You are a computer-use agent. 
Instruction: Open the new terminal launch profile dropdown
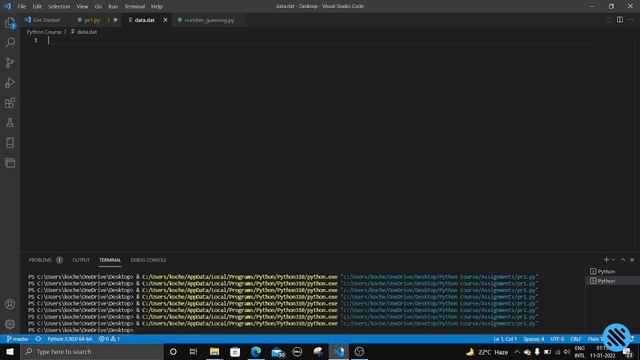(x=613, y=260)
